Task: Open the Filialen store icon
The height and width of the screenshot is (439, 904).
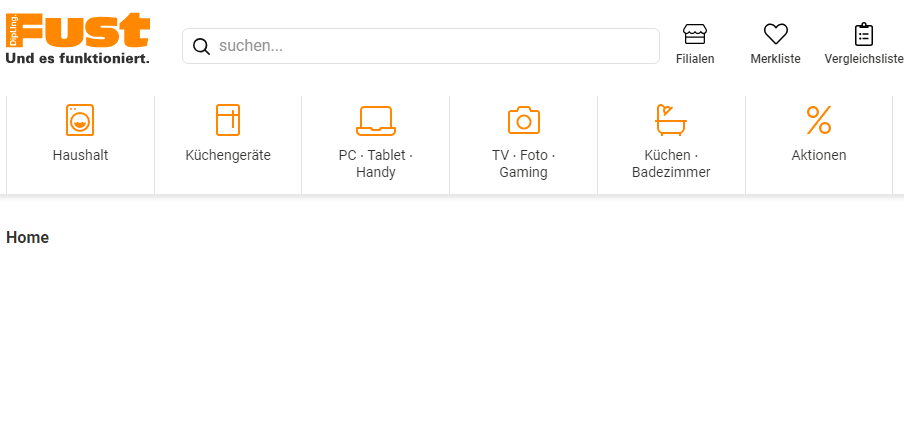Action: pos(695,34)
